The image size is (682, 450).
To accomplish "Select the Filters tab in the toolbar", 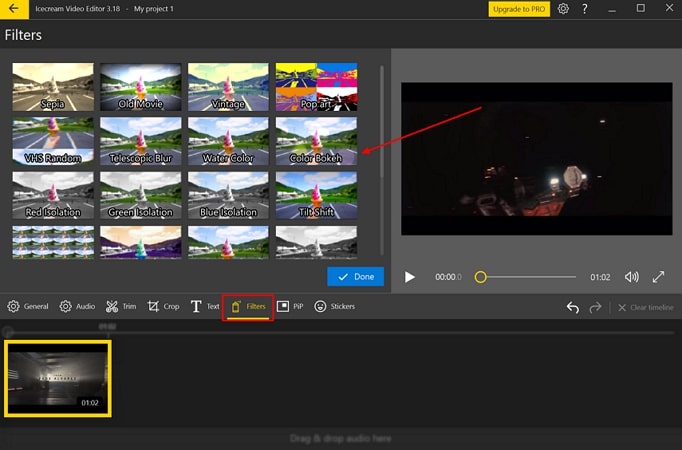I will coord(248,307).
